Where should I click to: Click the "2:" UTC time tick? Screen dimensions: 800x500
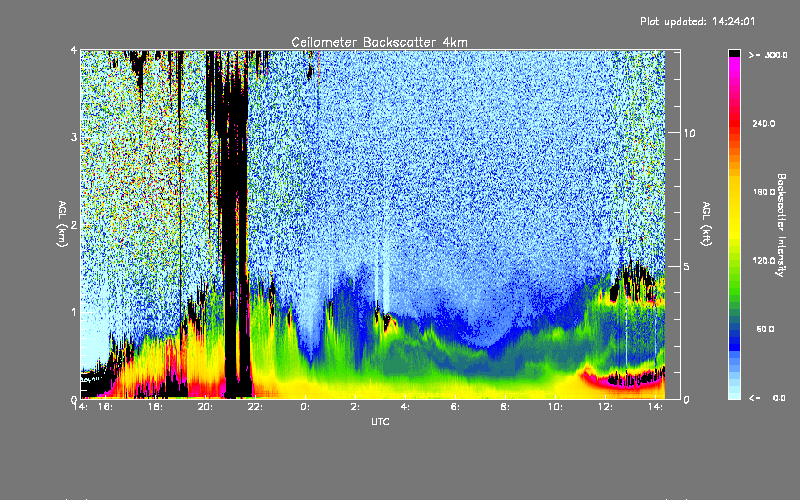coord(355,407)
